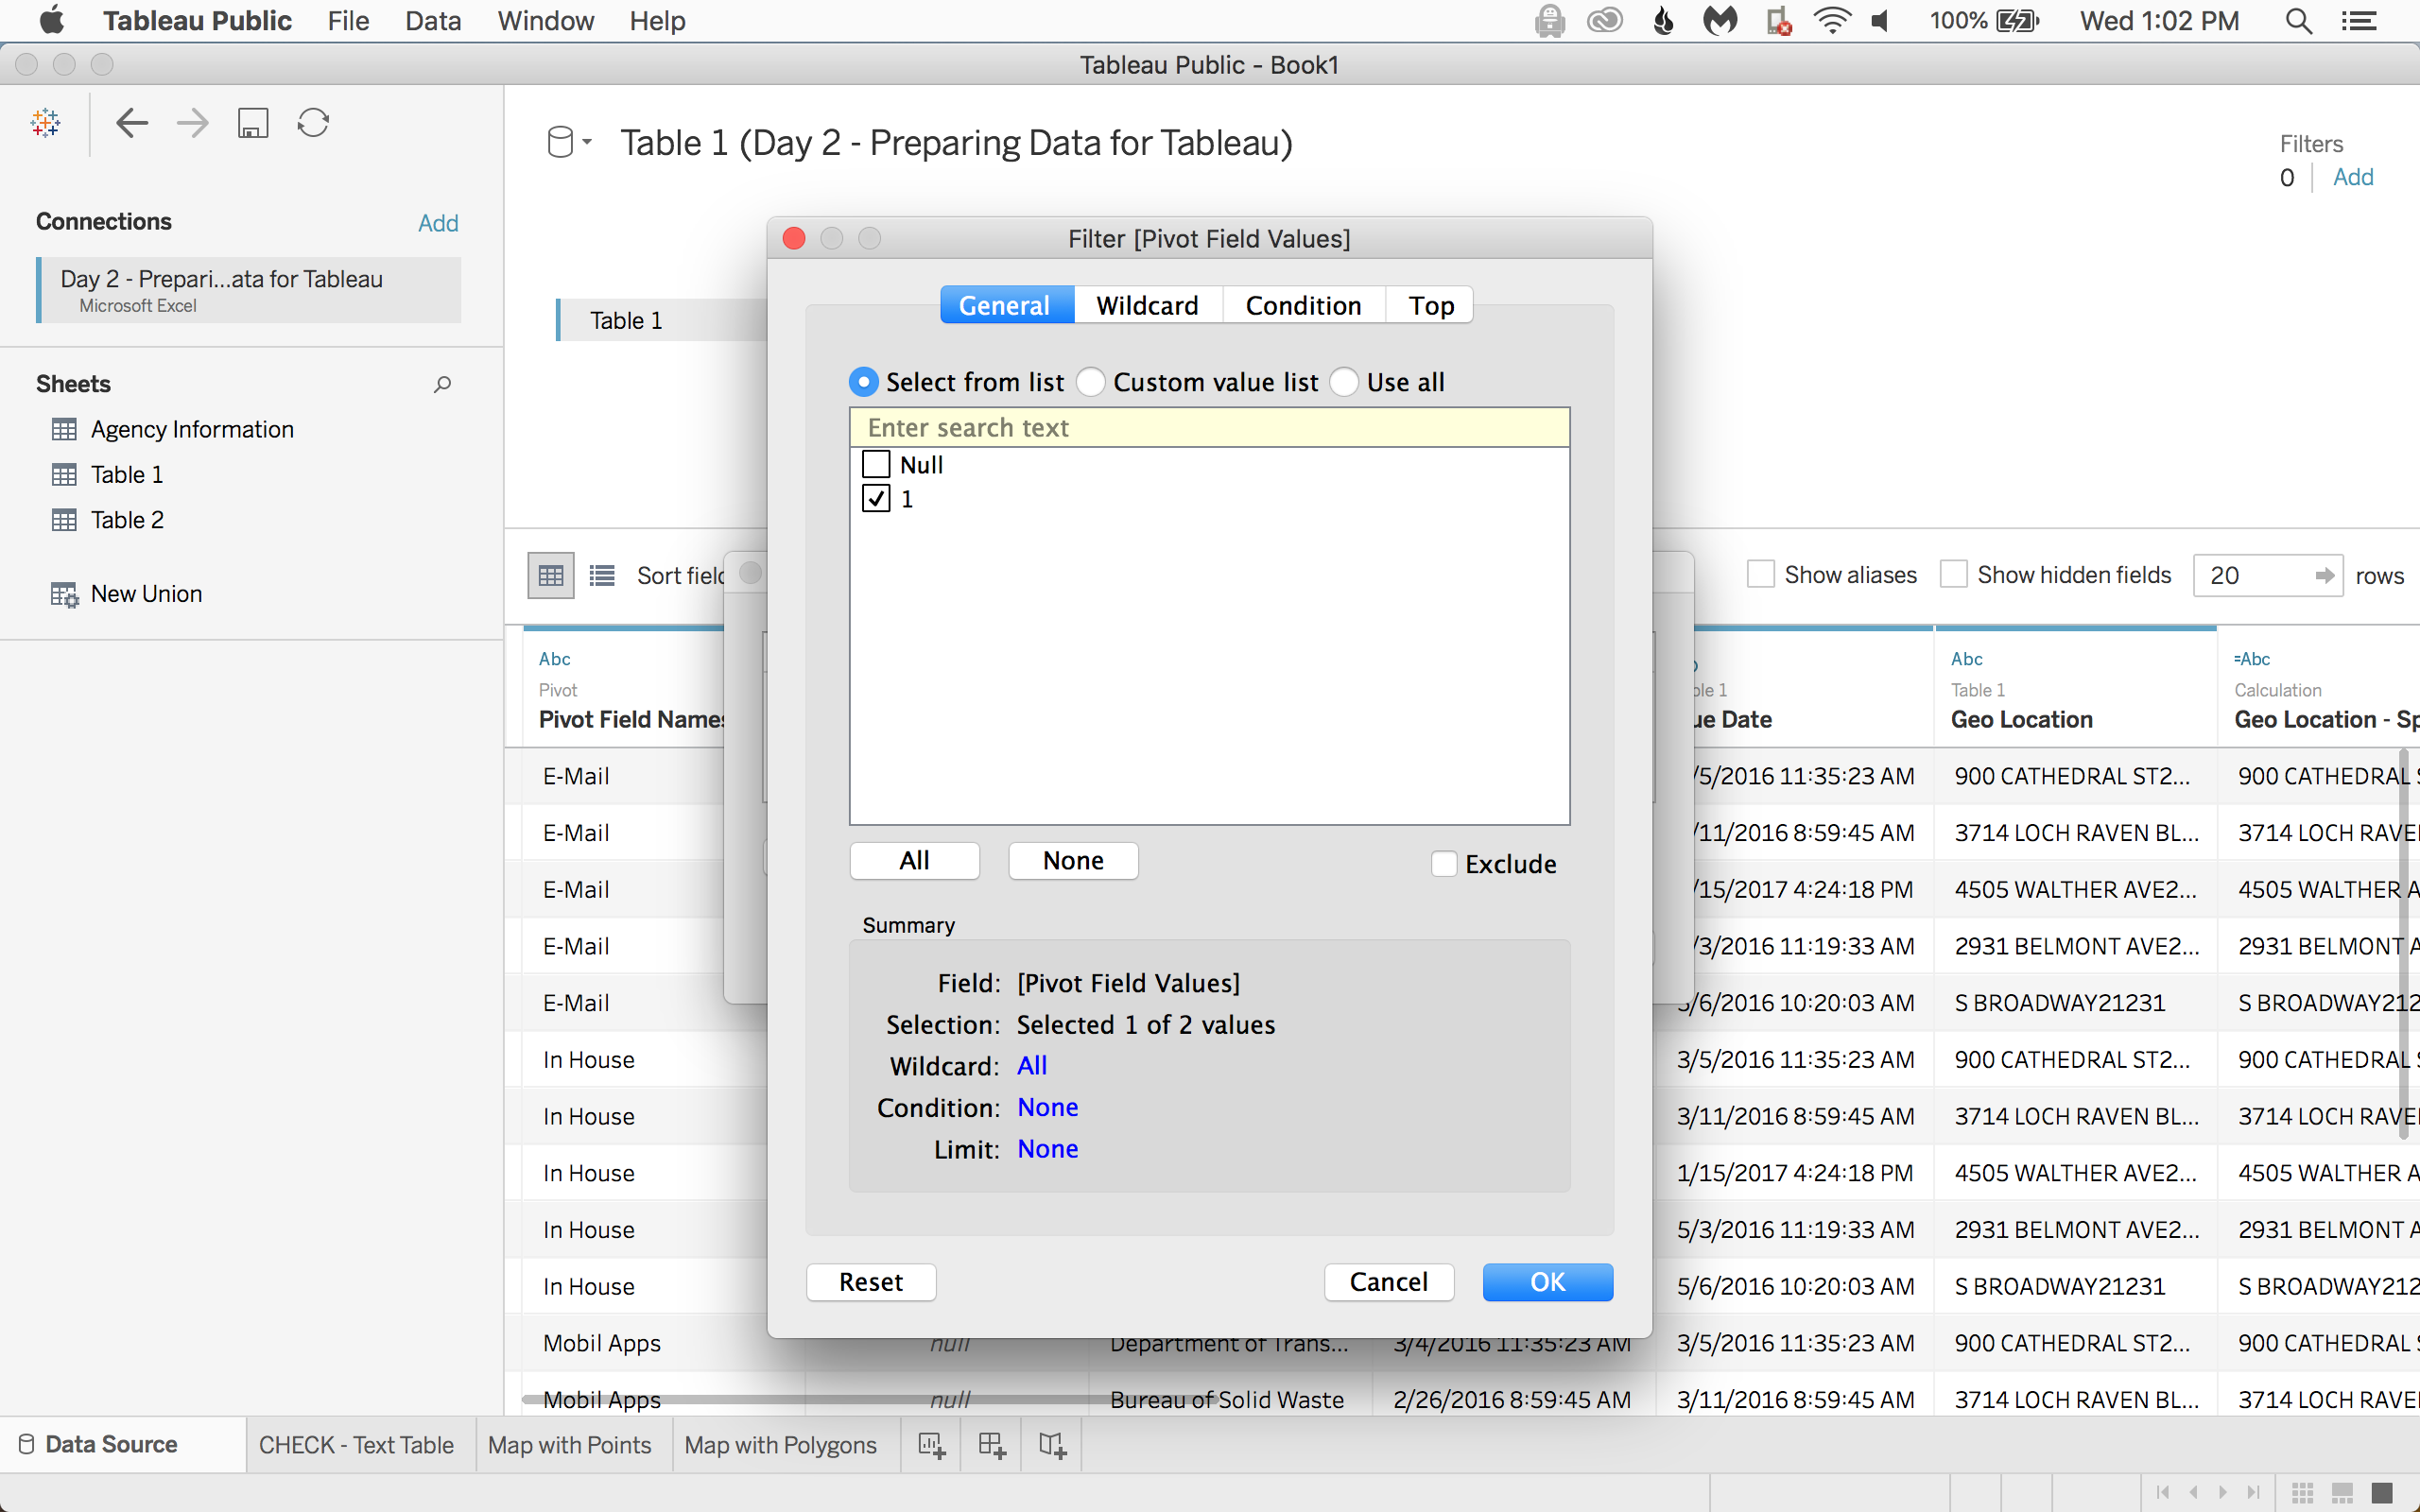This screenshot has height=1512, width=2420.
Task: Click the forward arrow toolbar icon
Action: [x=193, y=123]
